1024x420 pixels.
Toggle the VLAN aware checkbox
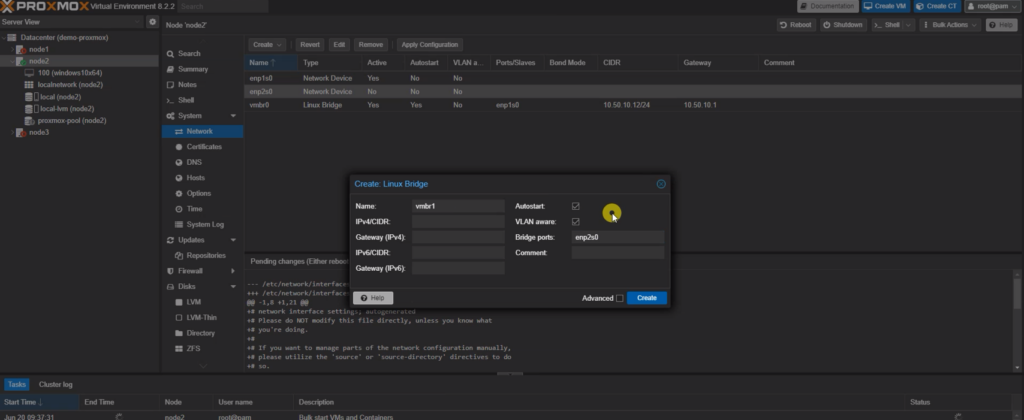click(x=575, y=221)
